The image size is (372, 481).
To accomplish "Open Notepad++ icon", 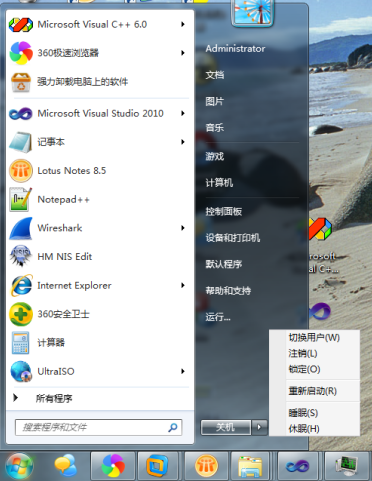I will [x=21, y=200].
